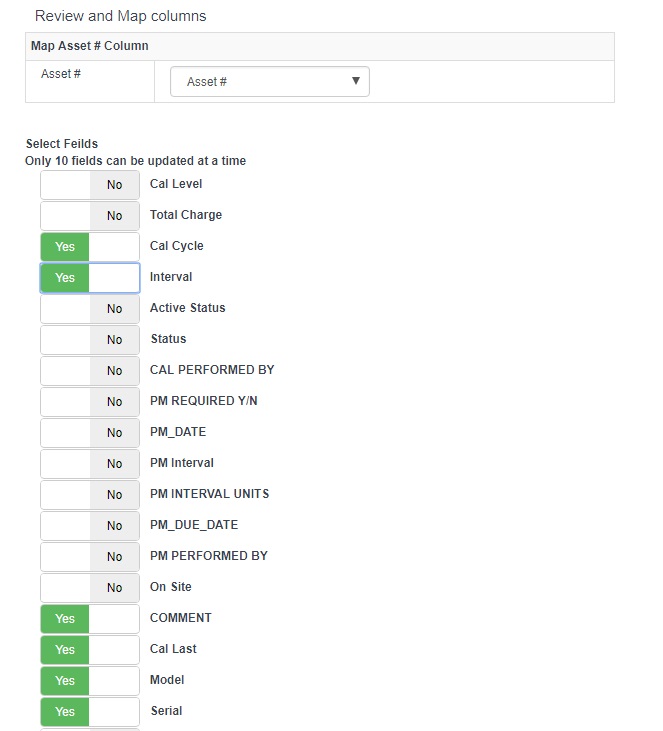Enable PM REQUIRED Y/N toggle
Screen dimensions: 663x731
coord(90,402)
